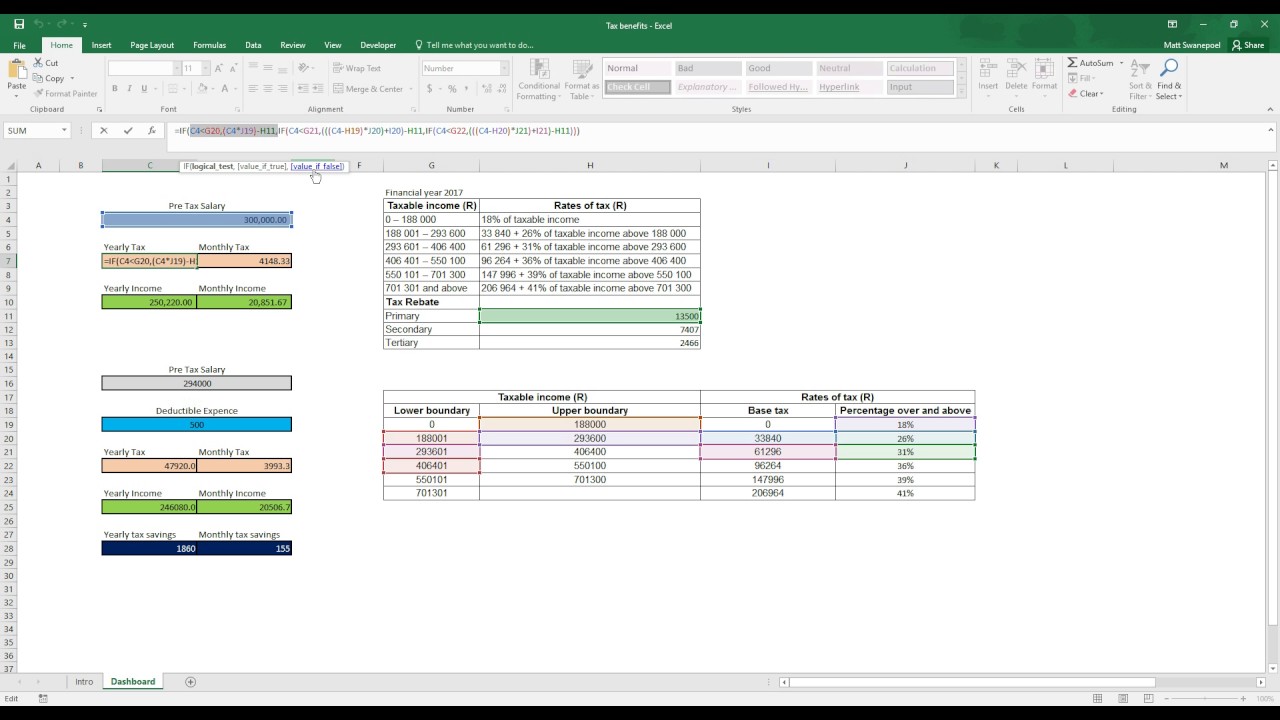Click the Find & Select magnifier icon
Viewport: 1280px width, 720px height.
point(1168,68)
